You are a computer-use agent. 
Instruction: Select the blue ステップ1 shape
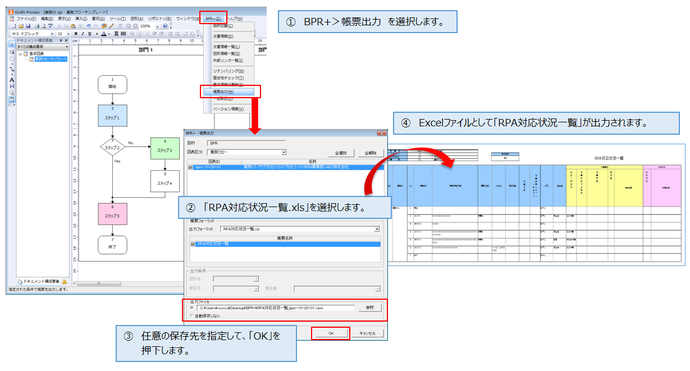pos(112,115)
